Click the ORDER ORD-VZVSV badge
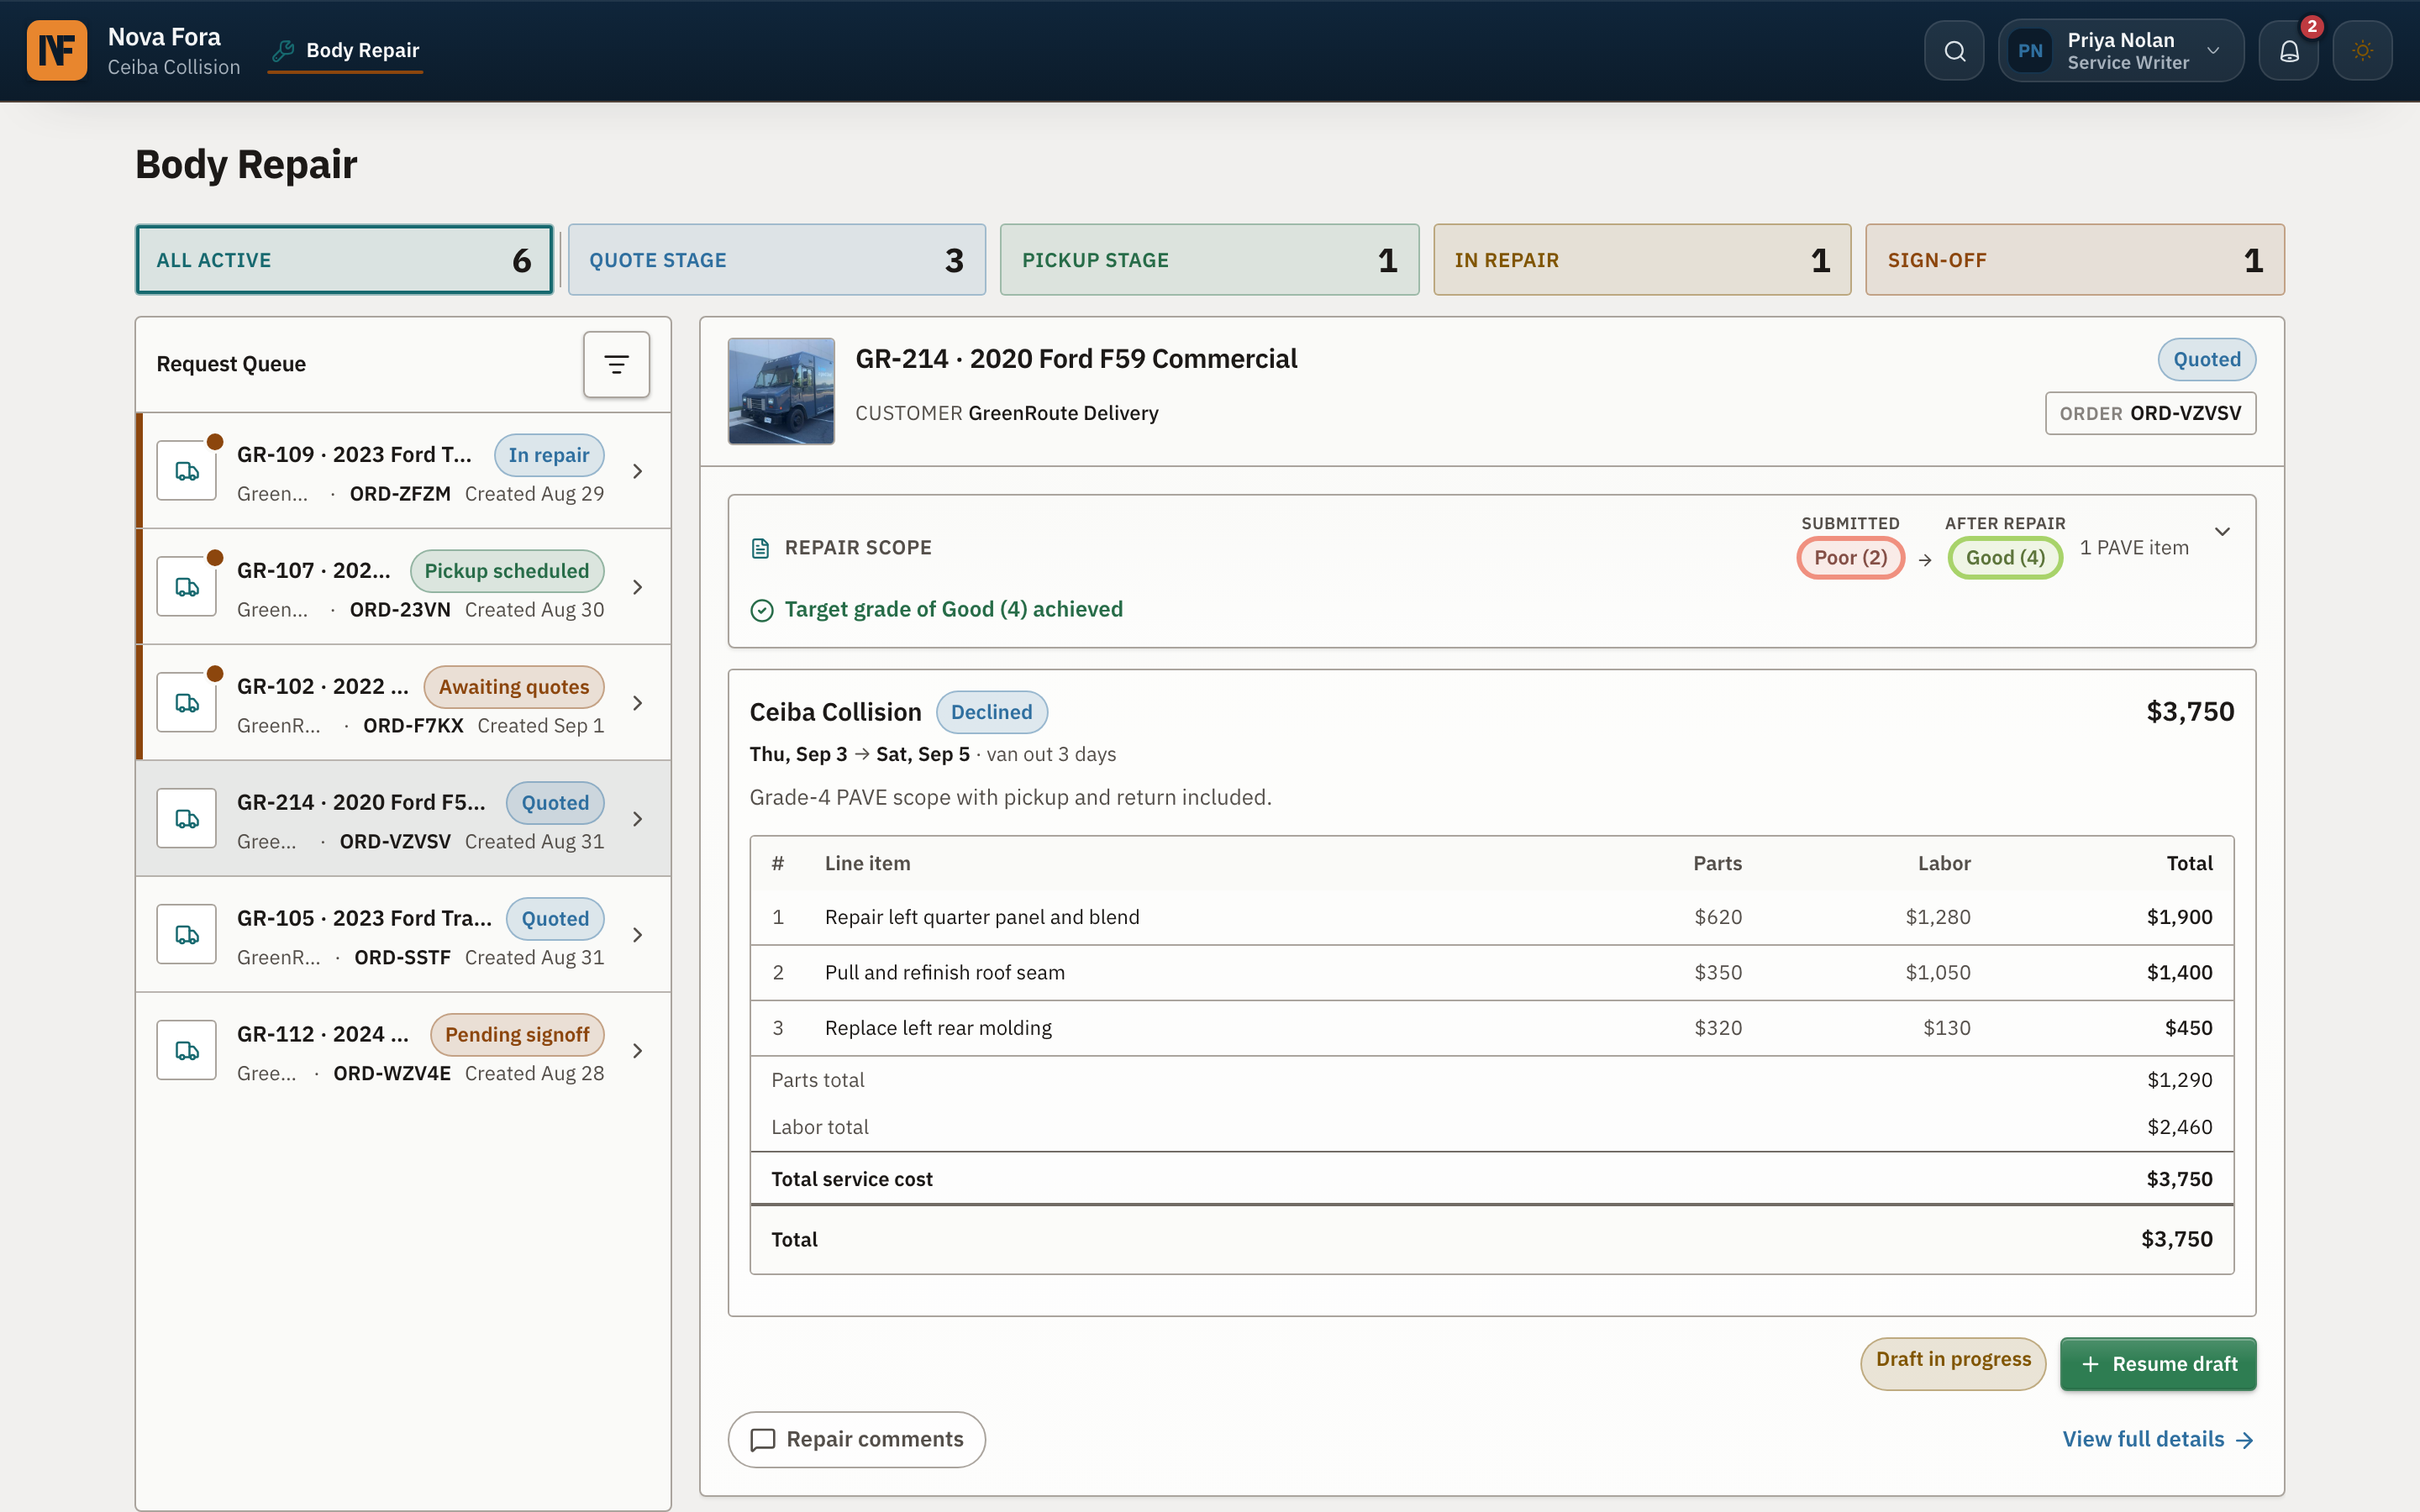Image resolution: width=2420 pixels, height=1512 pixels. [2150, 413]
